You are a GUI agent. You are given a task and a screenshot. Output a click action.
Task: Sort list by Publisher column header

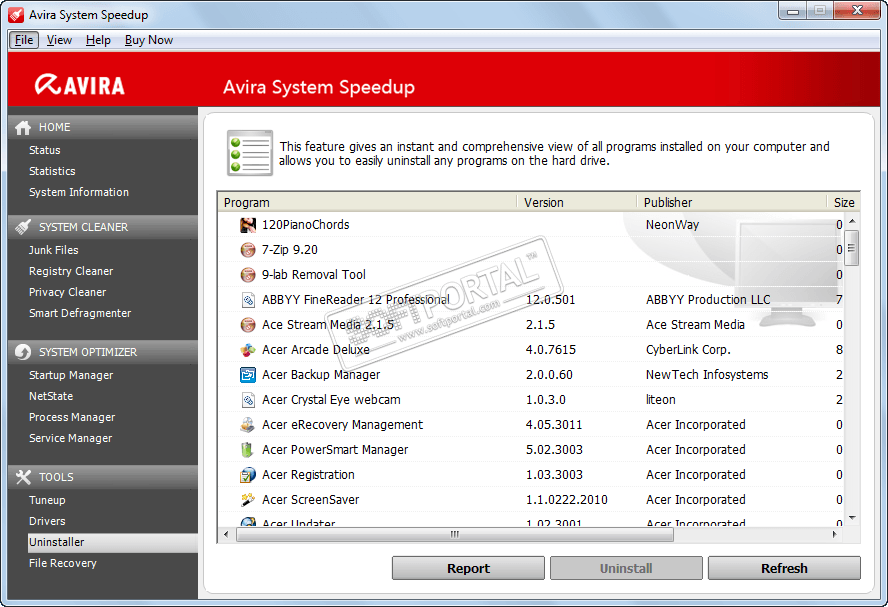(x=732, y=203)
